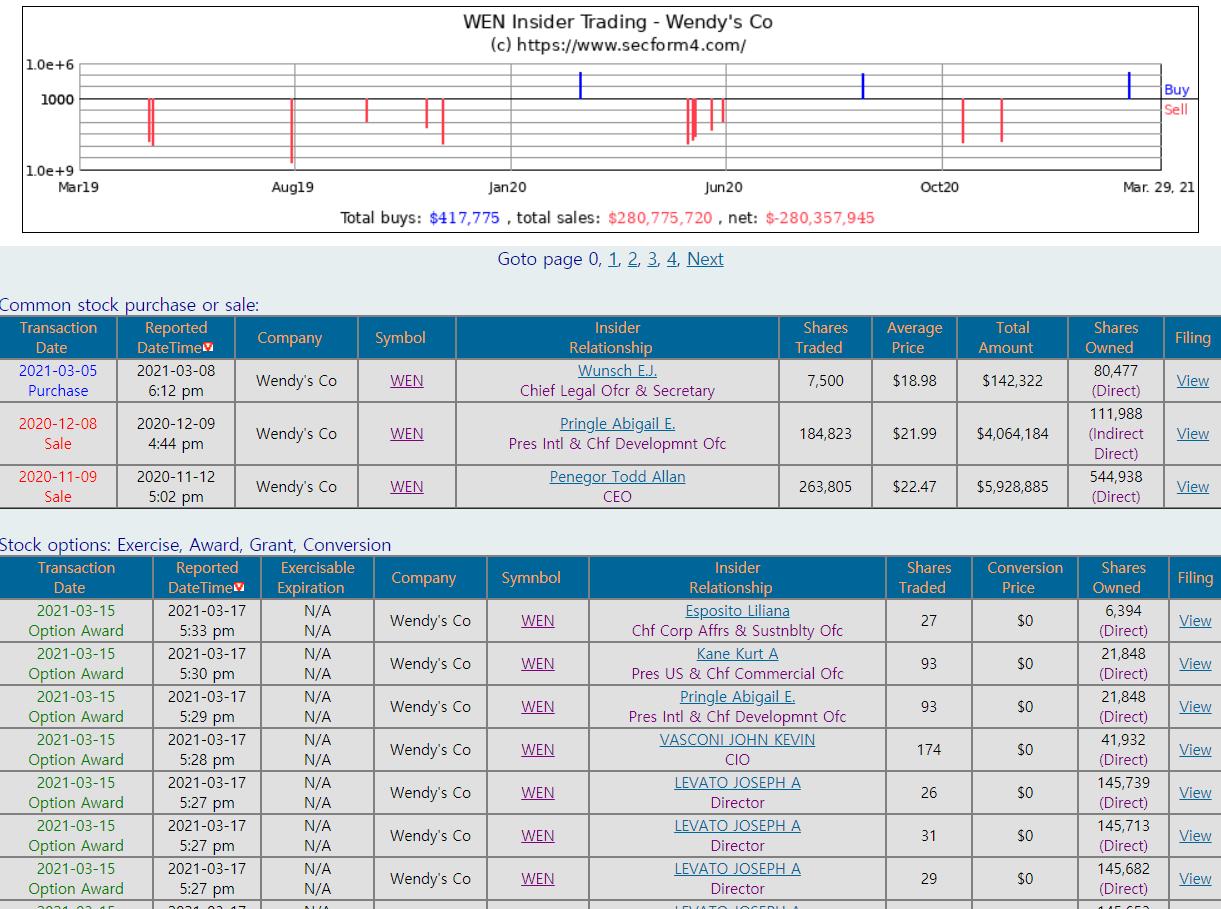Click the Exercisable Expiration column header
The height and width of the screenshot is (909, 1221).
(x=317, y=578)
